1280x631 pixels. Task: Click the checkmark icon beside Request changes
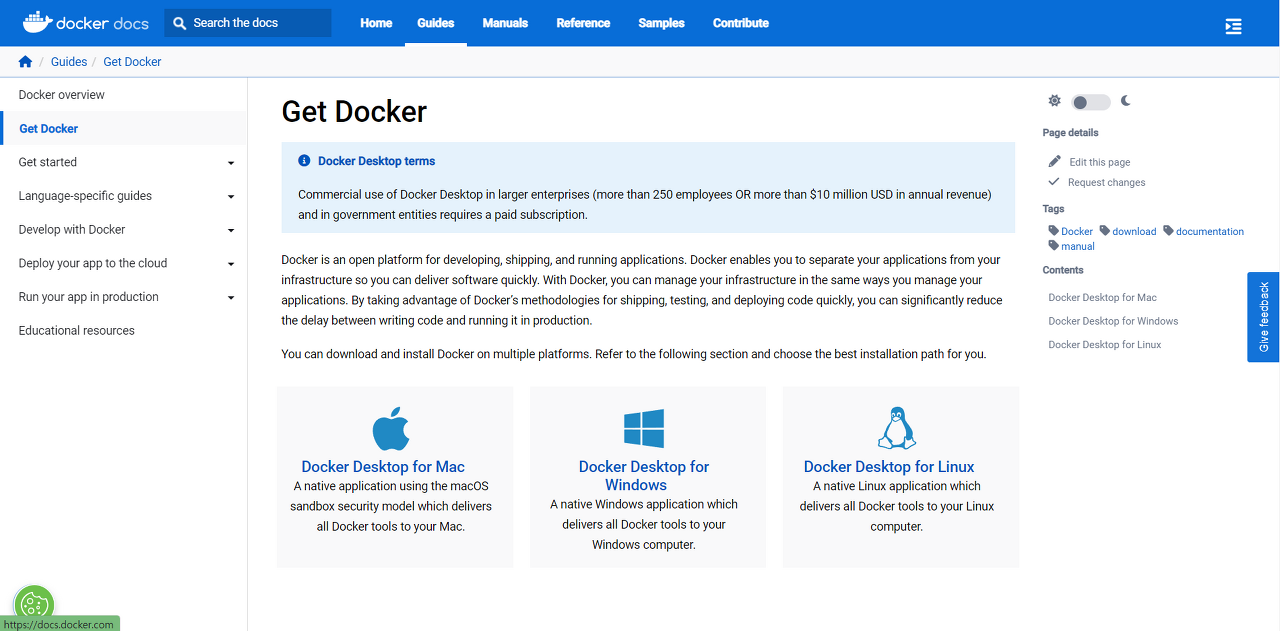(x=1053, y=182)
